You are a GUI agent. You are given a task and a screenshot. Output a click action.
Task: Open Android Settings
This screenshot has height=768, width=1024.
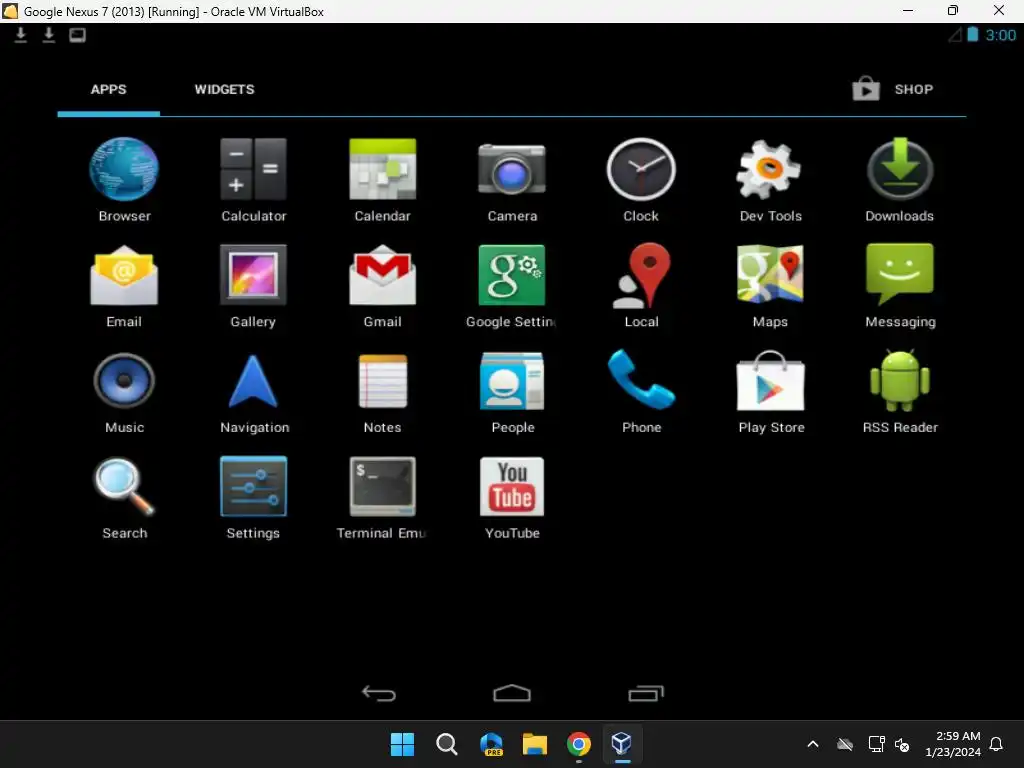pos(253,498)
